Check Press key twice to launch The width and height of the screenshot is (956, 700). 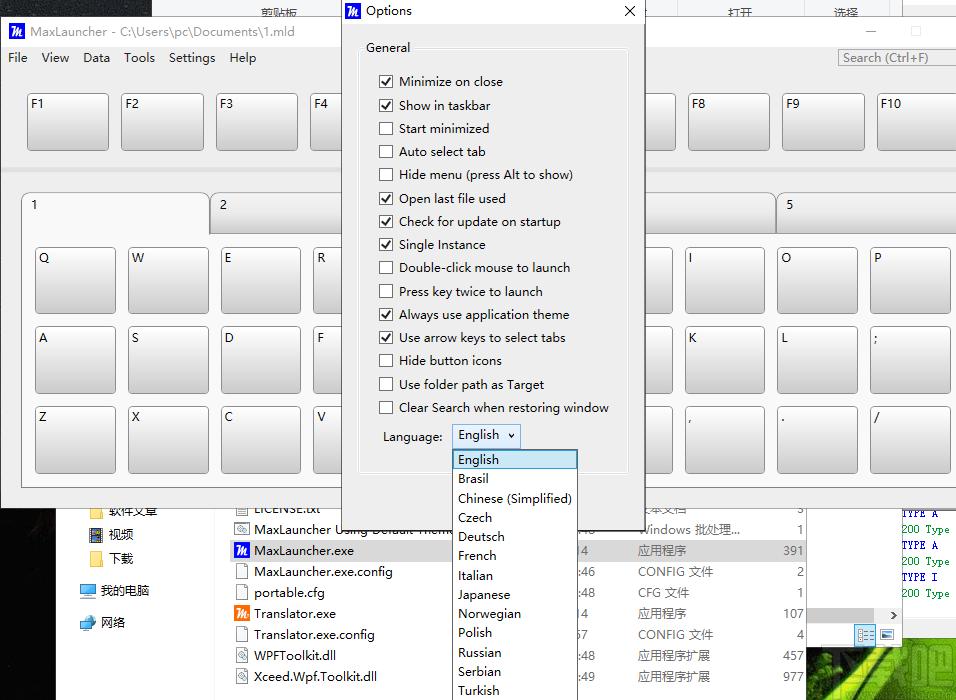[x=385, y=291]
